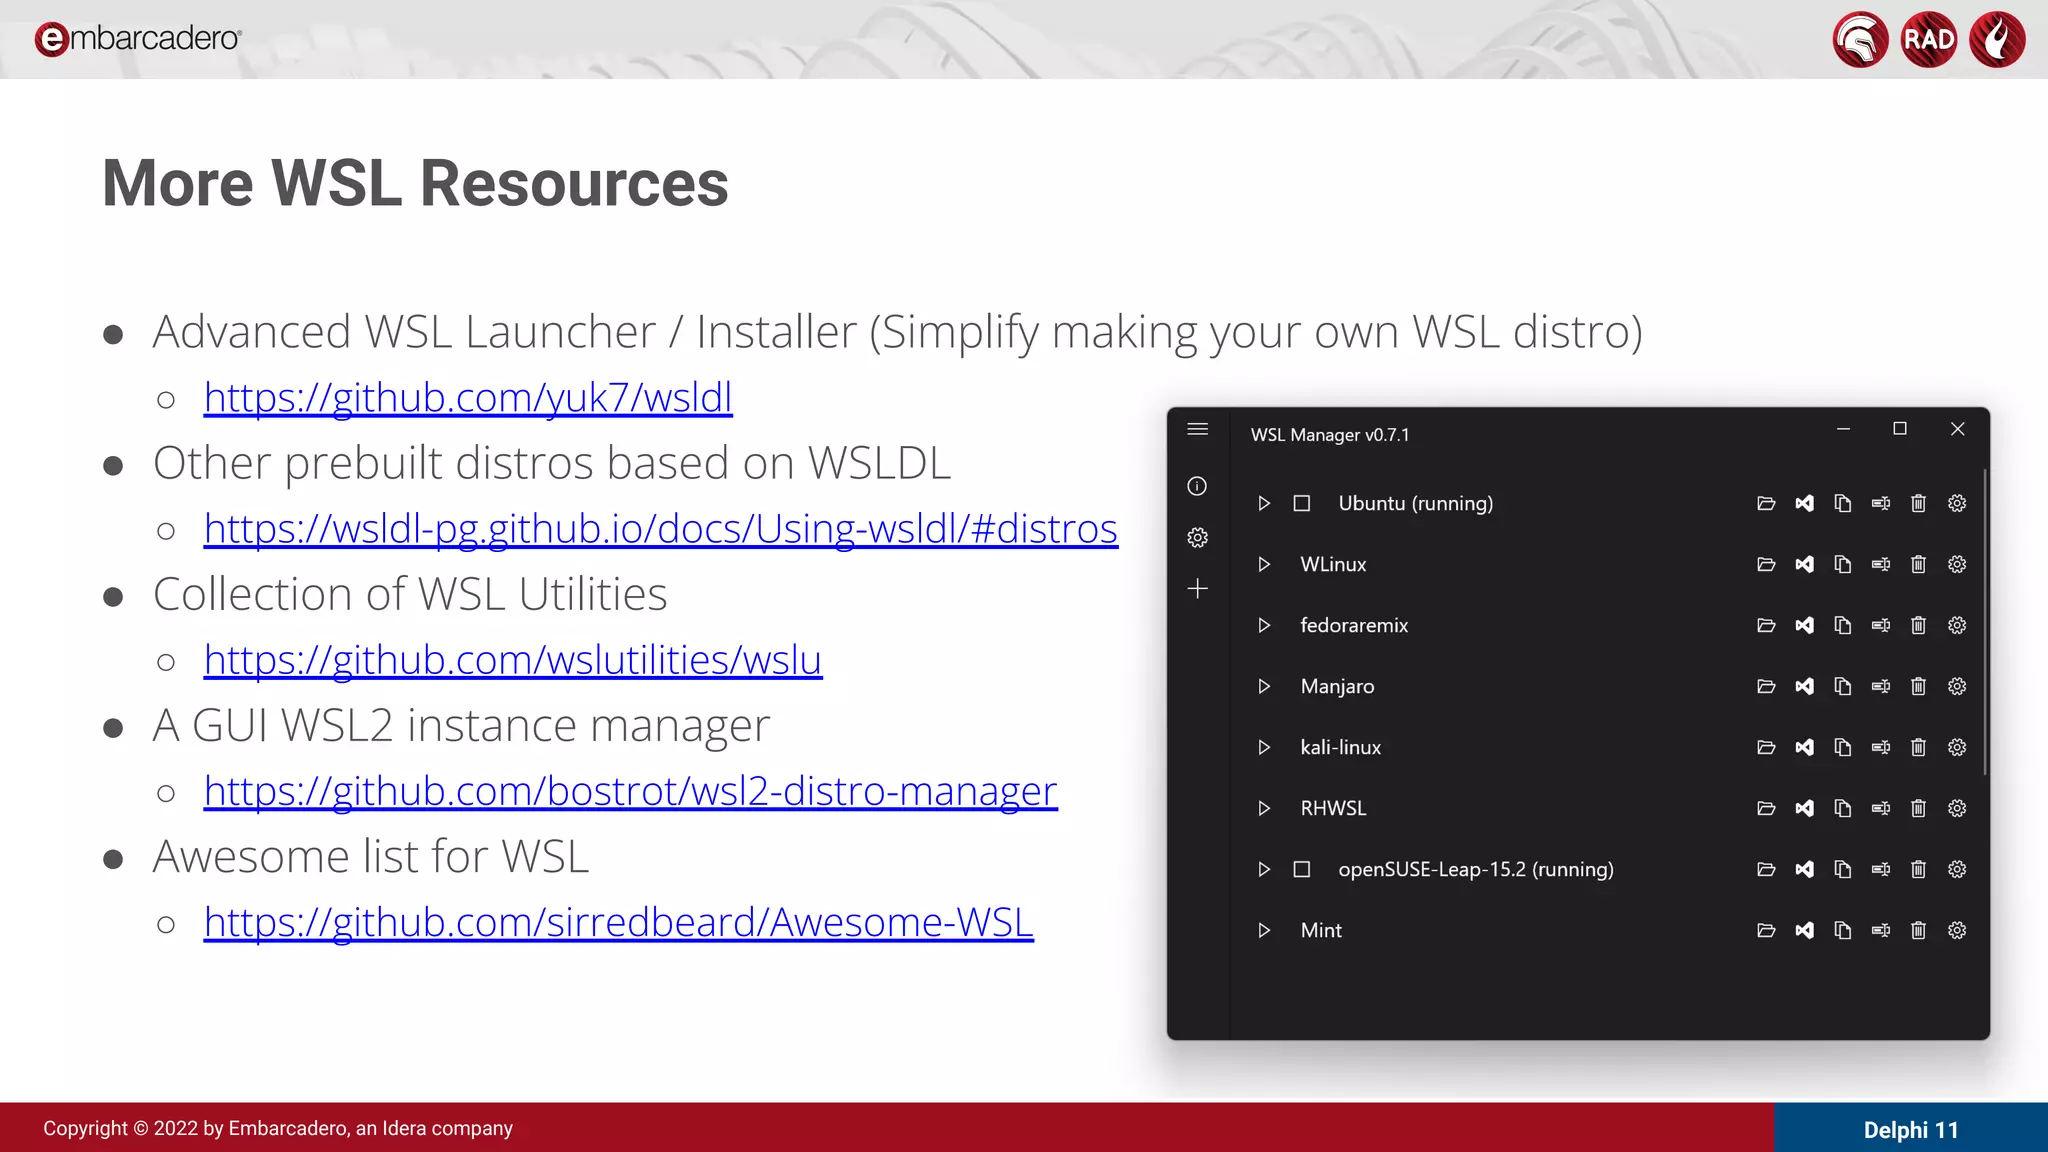Image resolution: width=2048 pixels, height=1152 pixels.
Task: Visit the bostrot/wsl2-distro-manager link
Action: 631,790
